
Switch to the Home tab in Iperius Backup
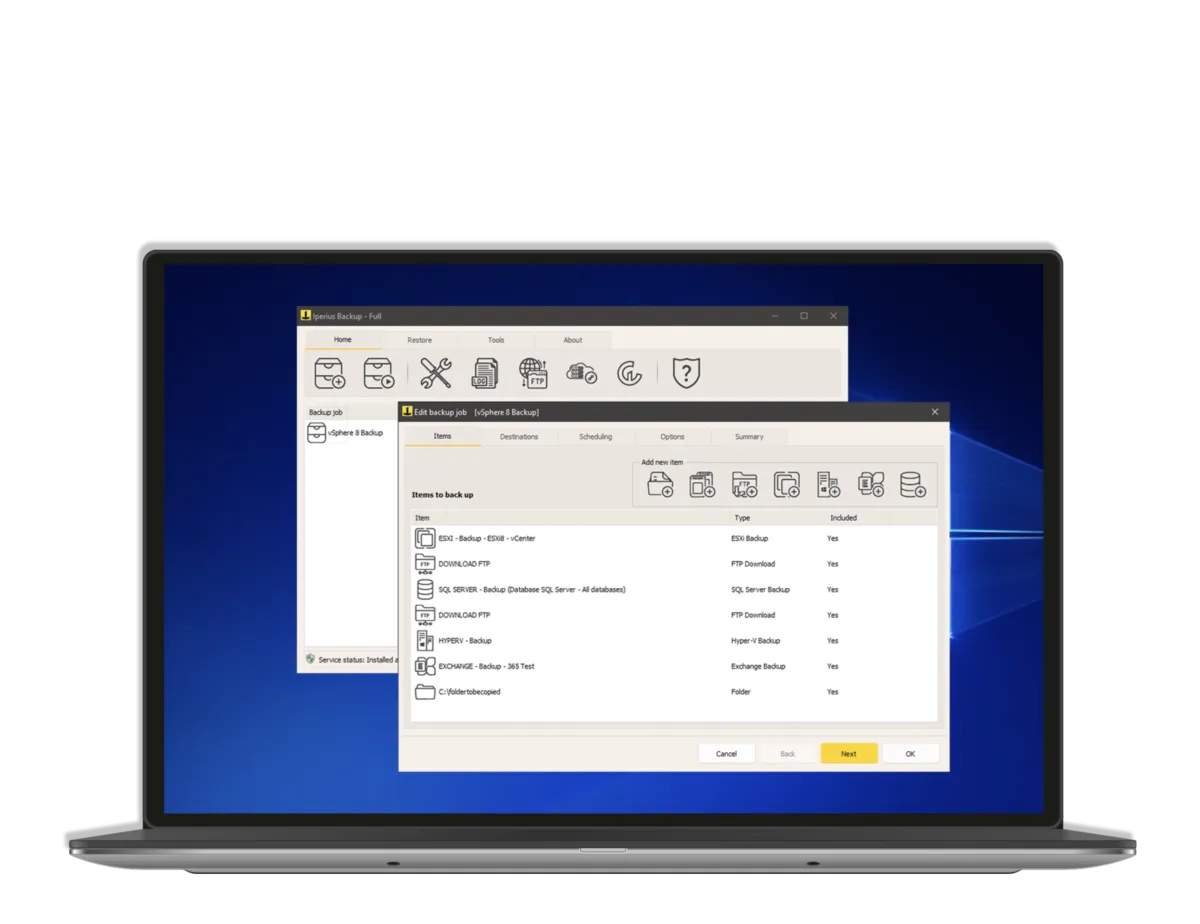pyautogui.click(x=343, y=340)
